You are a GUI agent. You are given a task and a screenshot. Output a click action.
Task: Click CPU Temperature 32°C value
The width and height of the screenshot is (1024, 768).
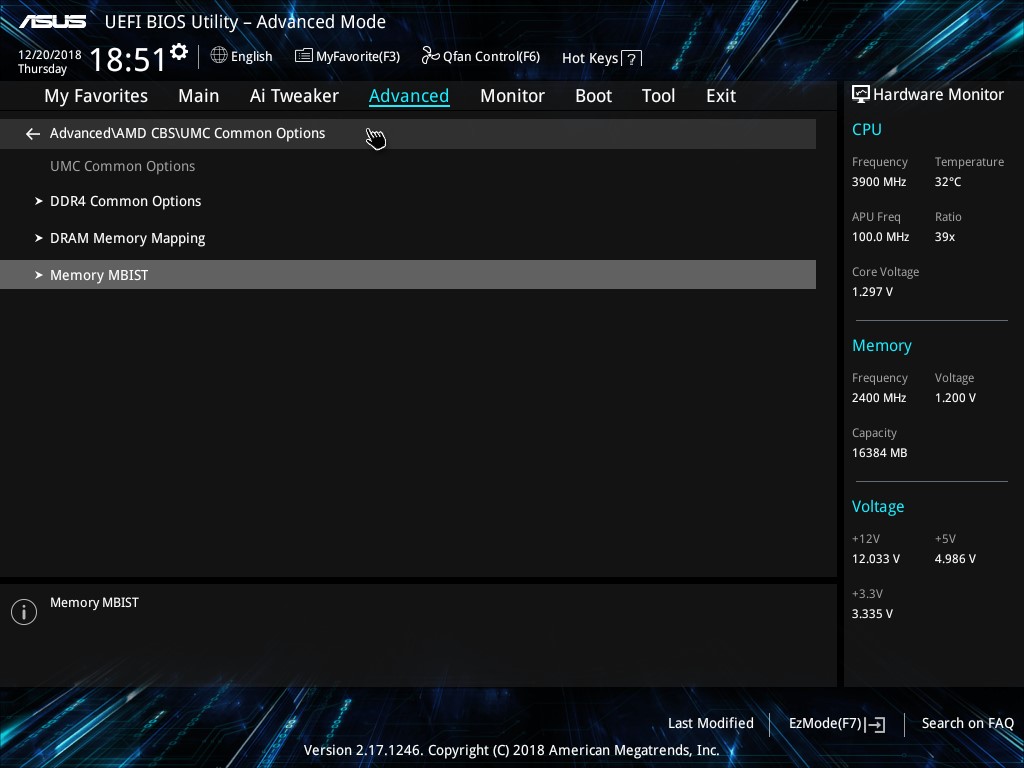[x=948, y=182]
